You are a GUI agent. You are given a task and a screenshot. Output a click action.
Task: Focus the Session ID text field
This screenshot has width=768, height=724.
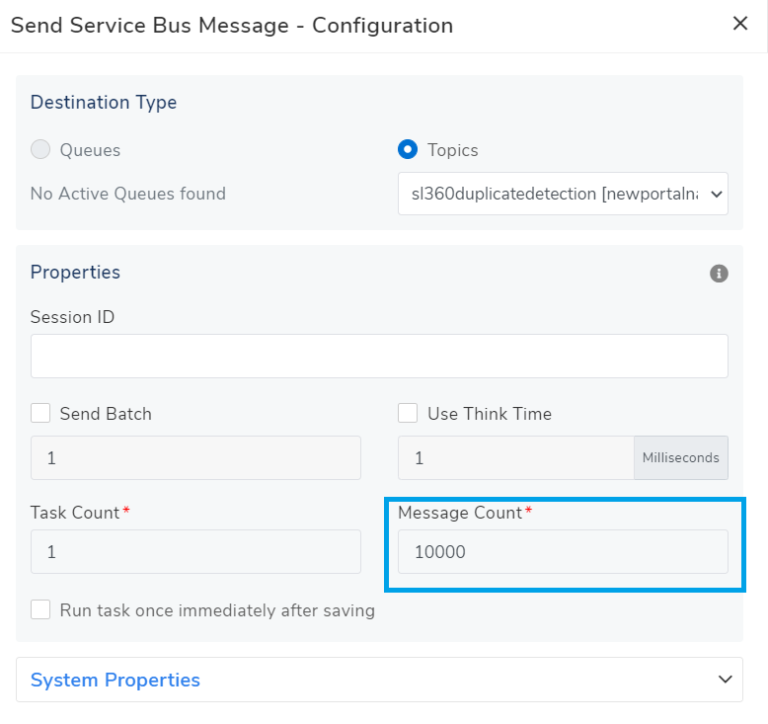pyautogui.click(x=379, y=356)
